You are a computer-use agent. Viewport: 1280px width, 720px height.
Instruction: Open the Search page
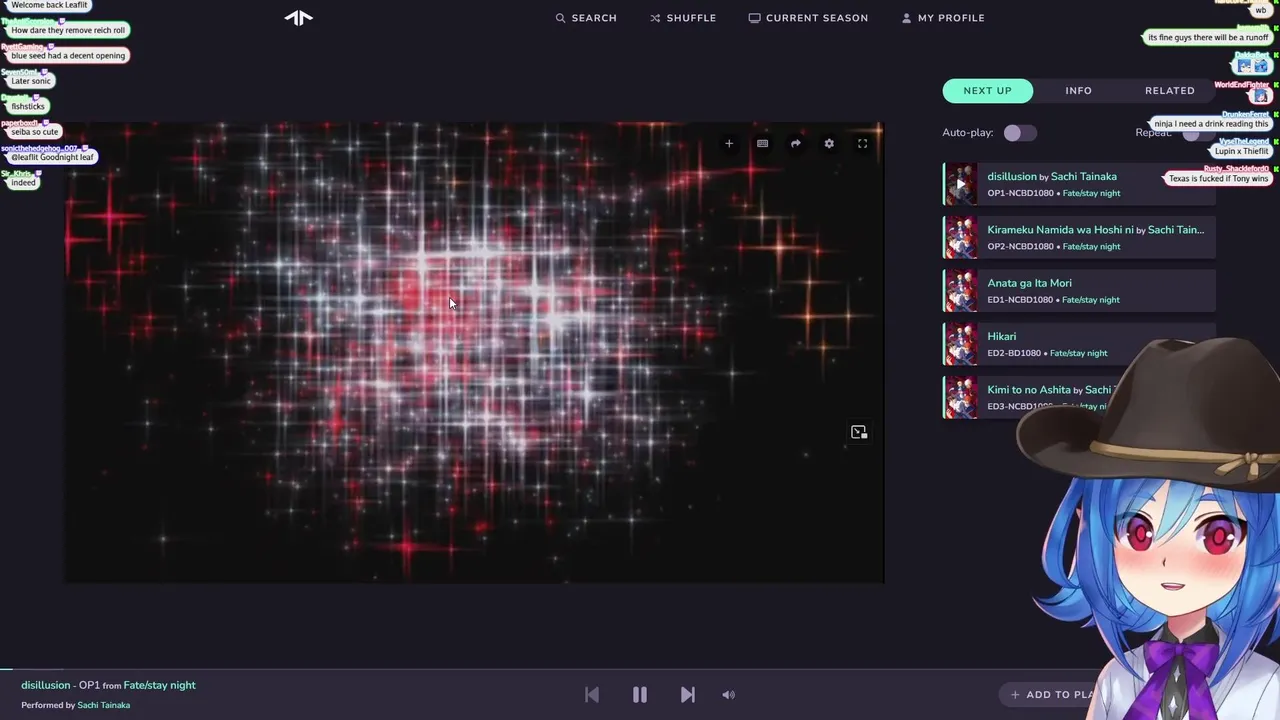click(x=586, y=18)
